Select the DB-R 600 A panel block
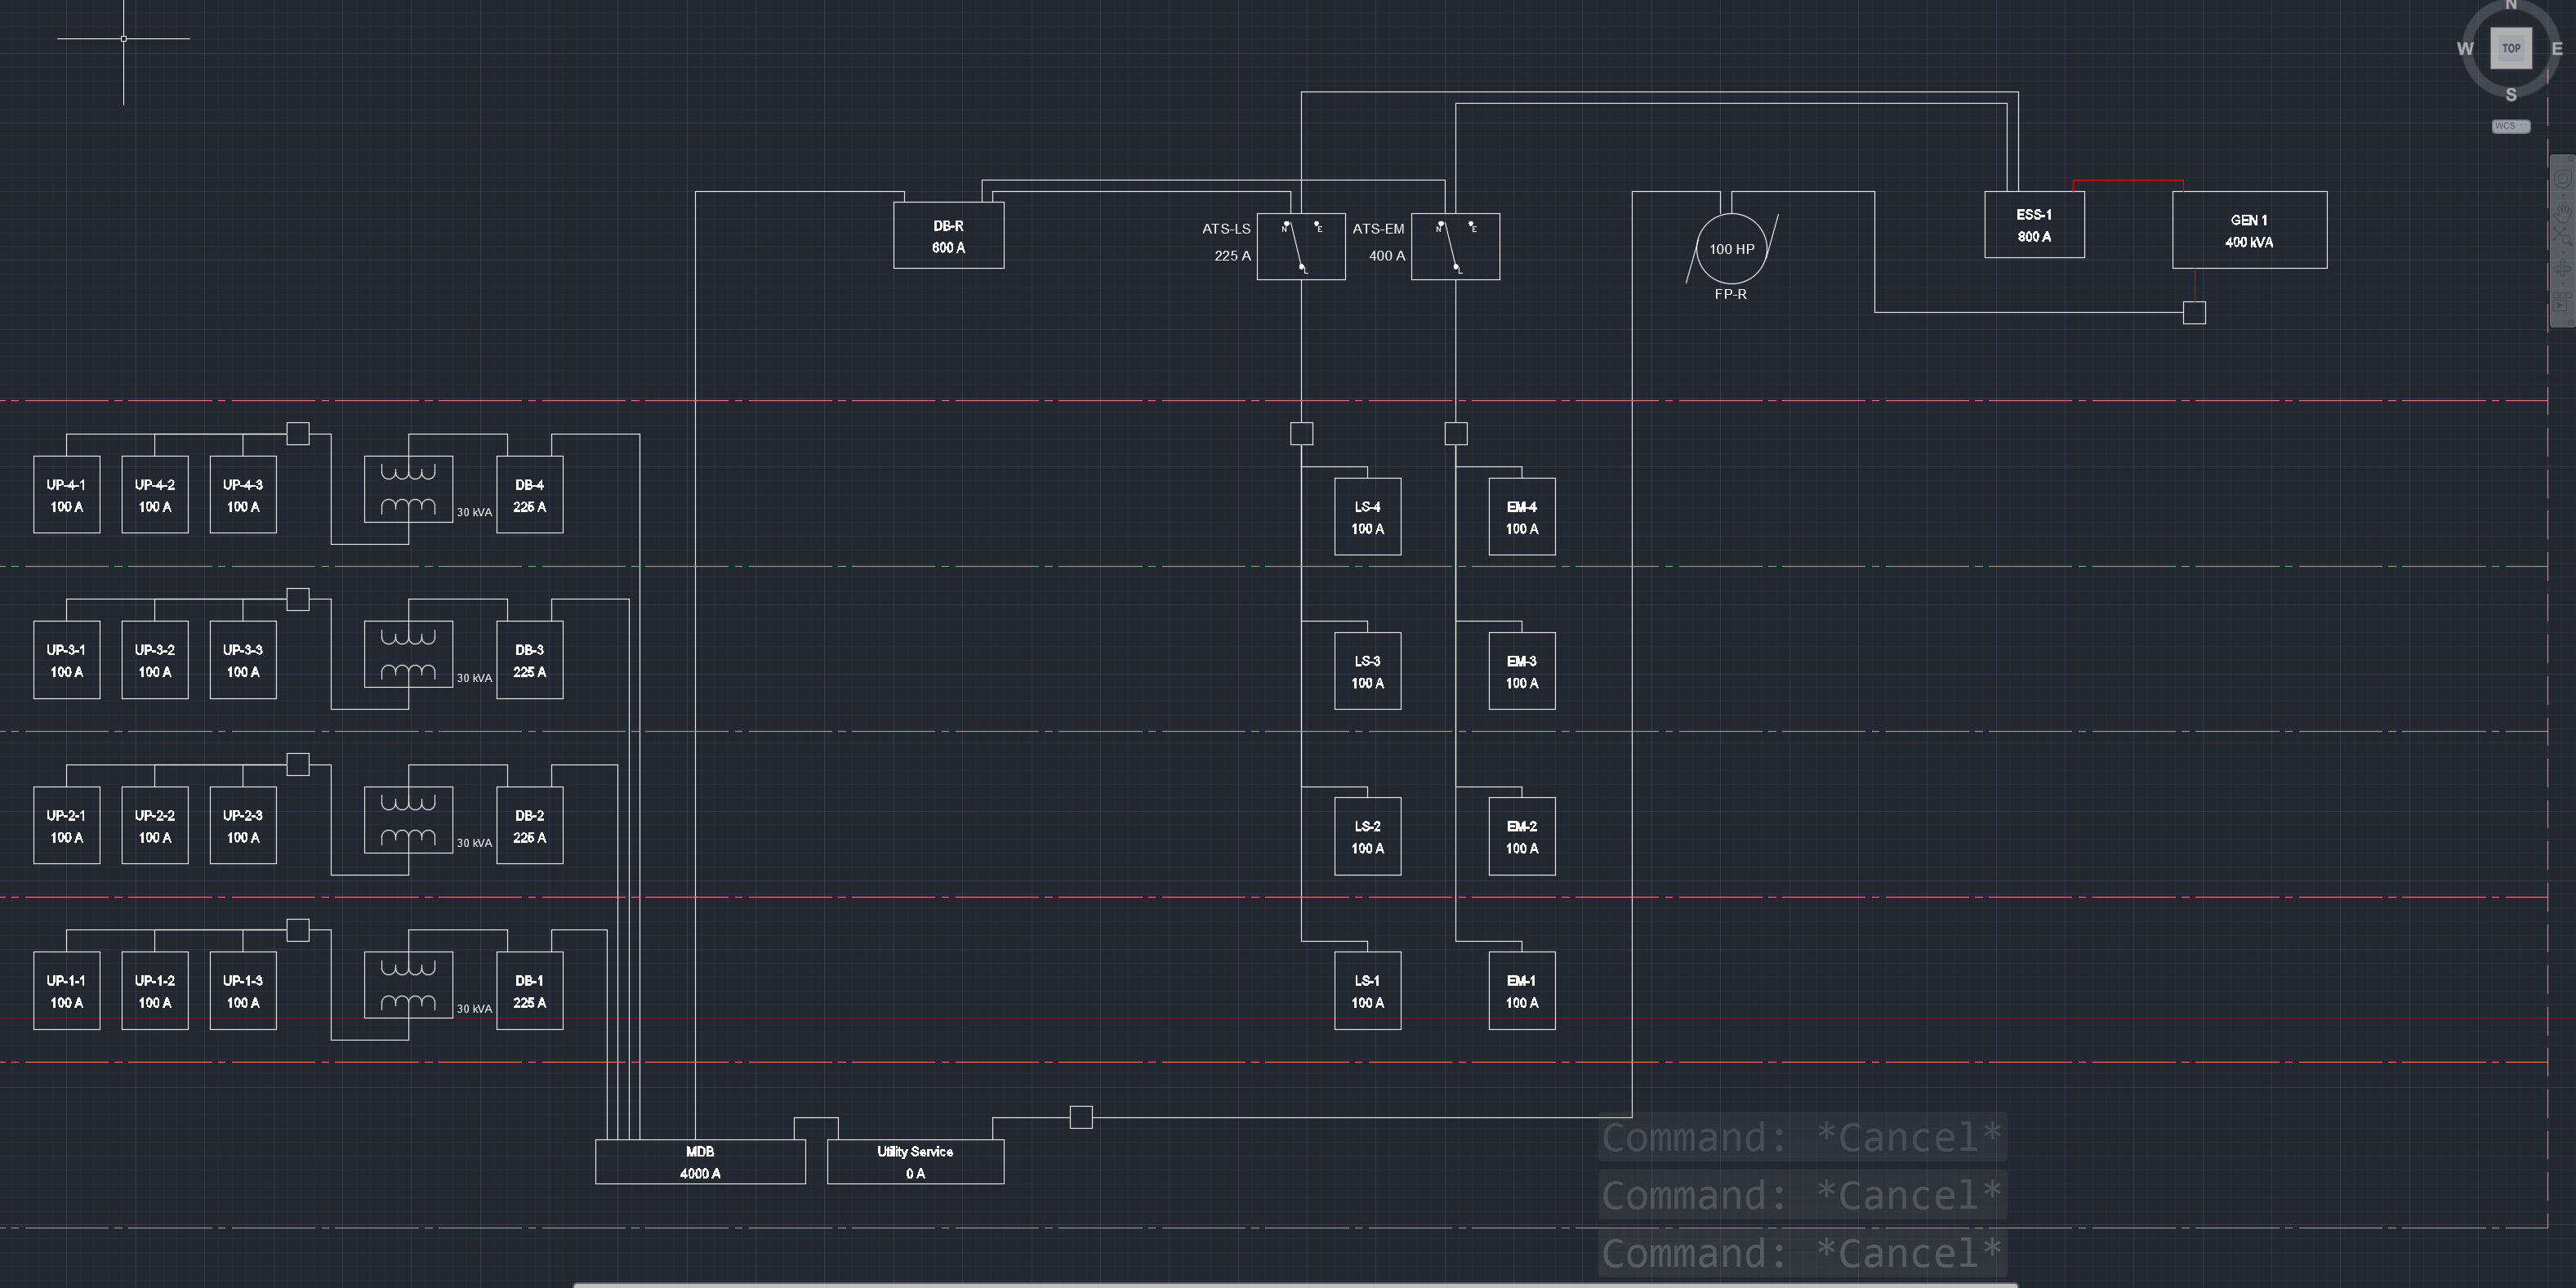The width and height of the screenshot is (2576, 1288). (949, 235)
